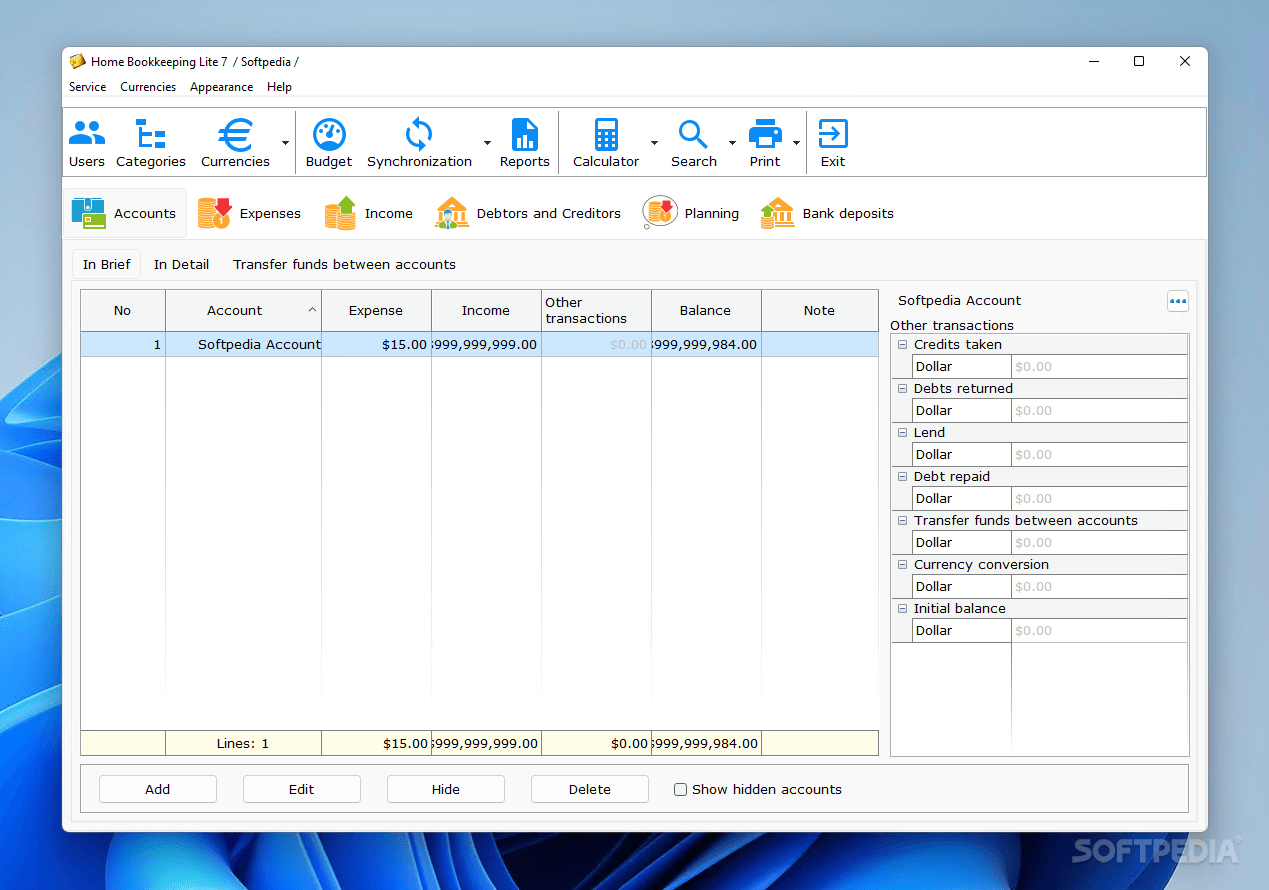Screen dimensions: 1269x890
Task: Select the In Detail tab
Action: click(181, 264)
